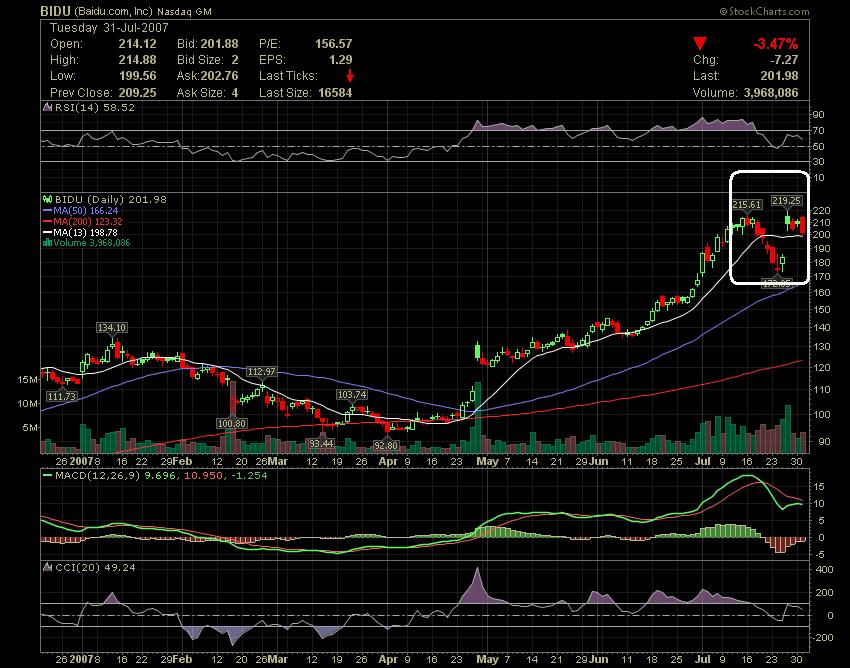The height and width of the screenshot is (668, 850).
Task: Click the Bid Size value 2
Action: [x=235, y=60]
